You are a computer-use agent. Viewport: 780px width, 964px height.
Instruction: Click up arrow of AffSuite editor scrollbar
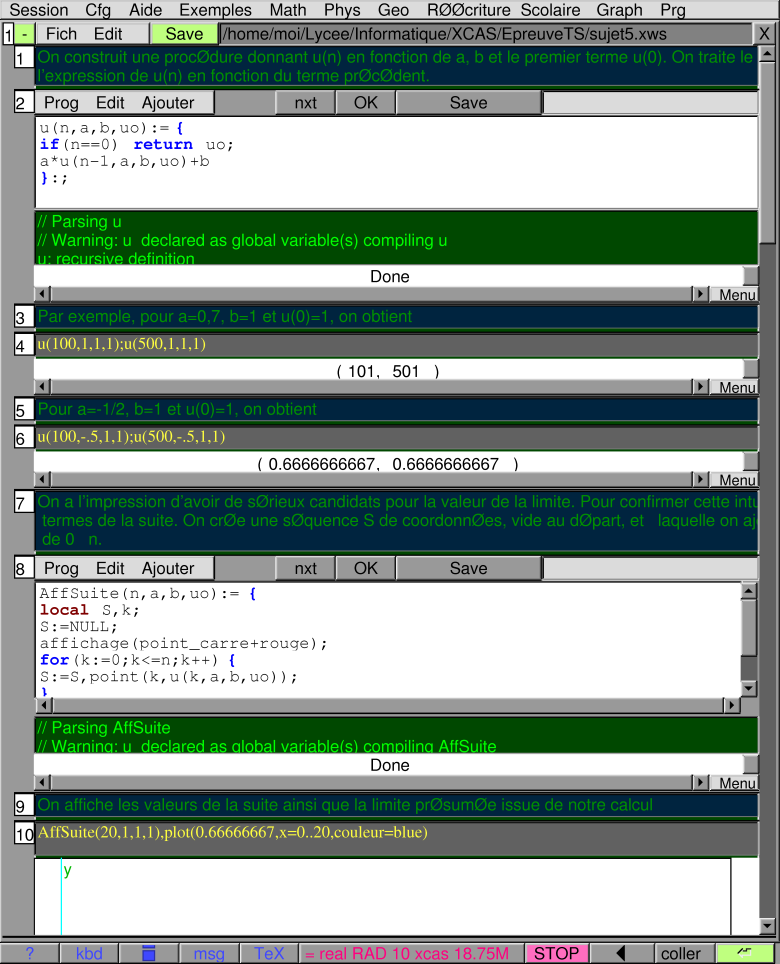click(748, 591)
